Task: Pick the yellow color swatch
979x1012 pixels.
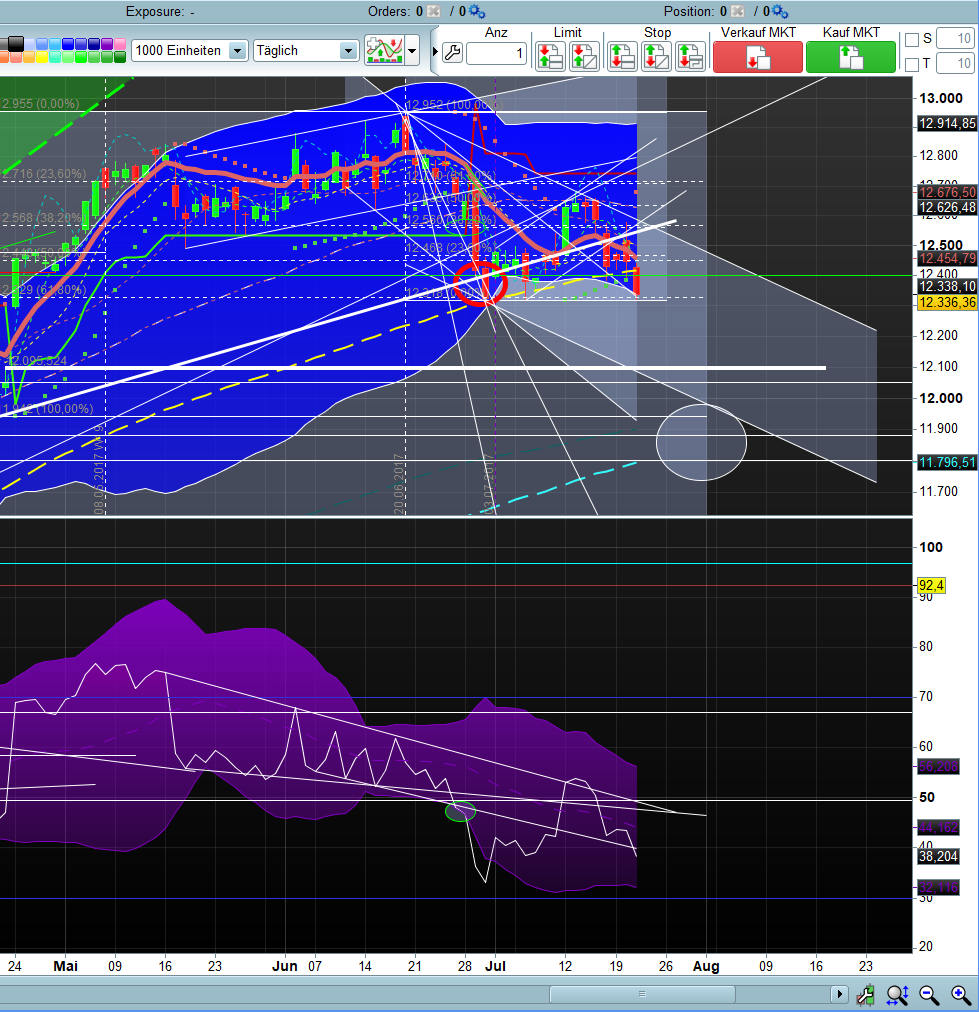Action: tap(42, 57)
